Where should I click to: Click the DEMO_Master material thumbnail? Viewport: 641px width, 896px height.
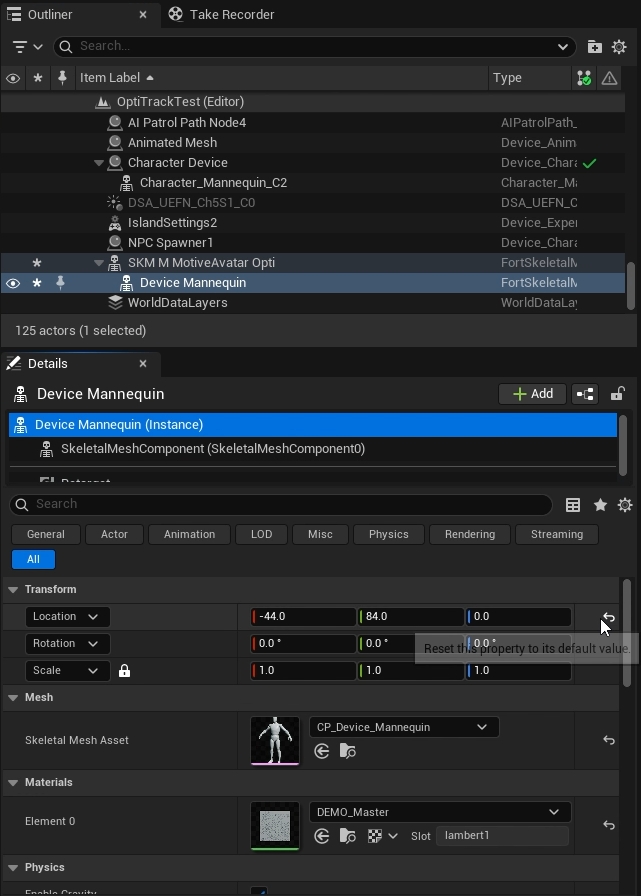[x=274, y=825]
